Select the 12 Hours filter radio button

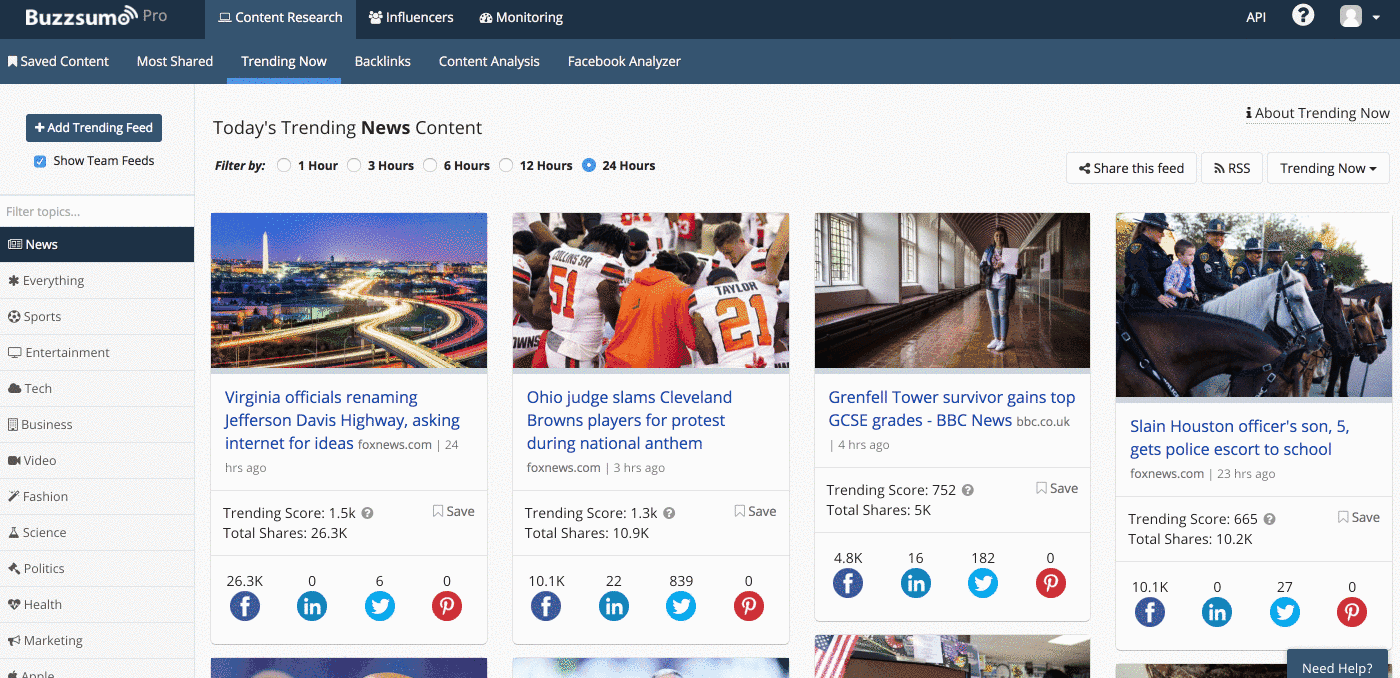[506, 165]
